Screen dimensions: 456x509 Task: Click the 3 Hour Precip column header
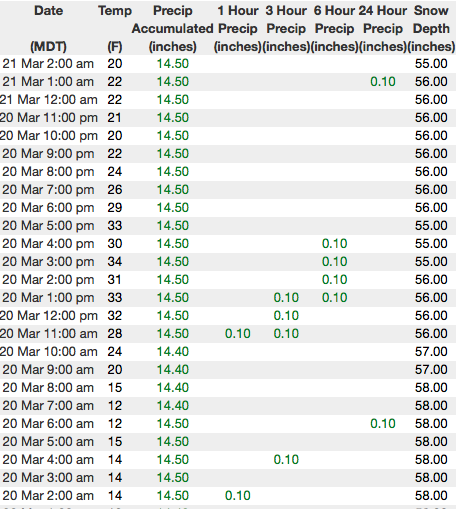pos(286,28)
